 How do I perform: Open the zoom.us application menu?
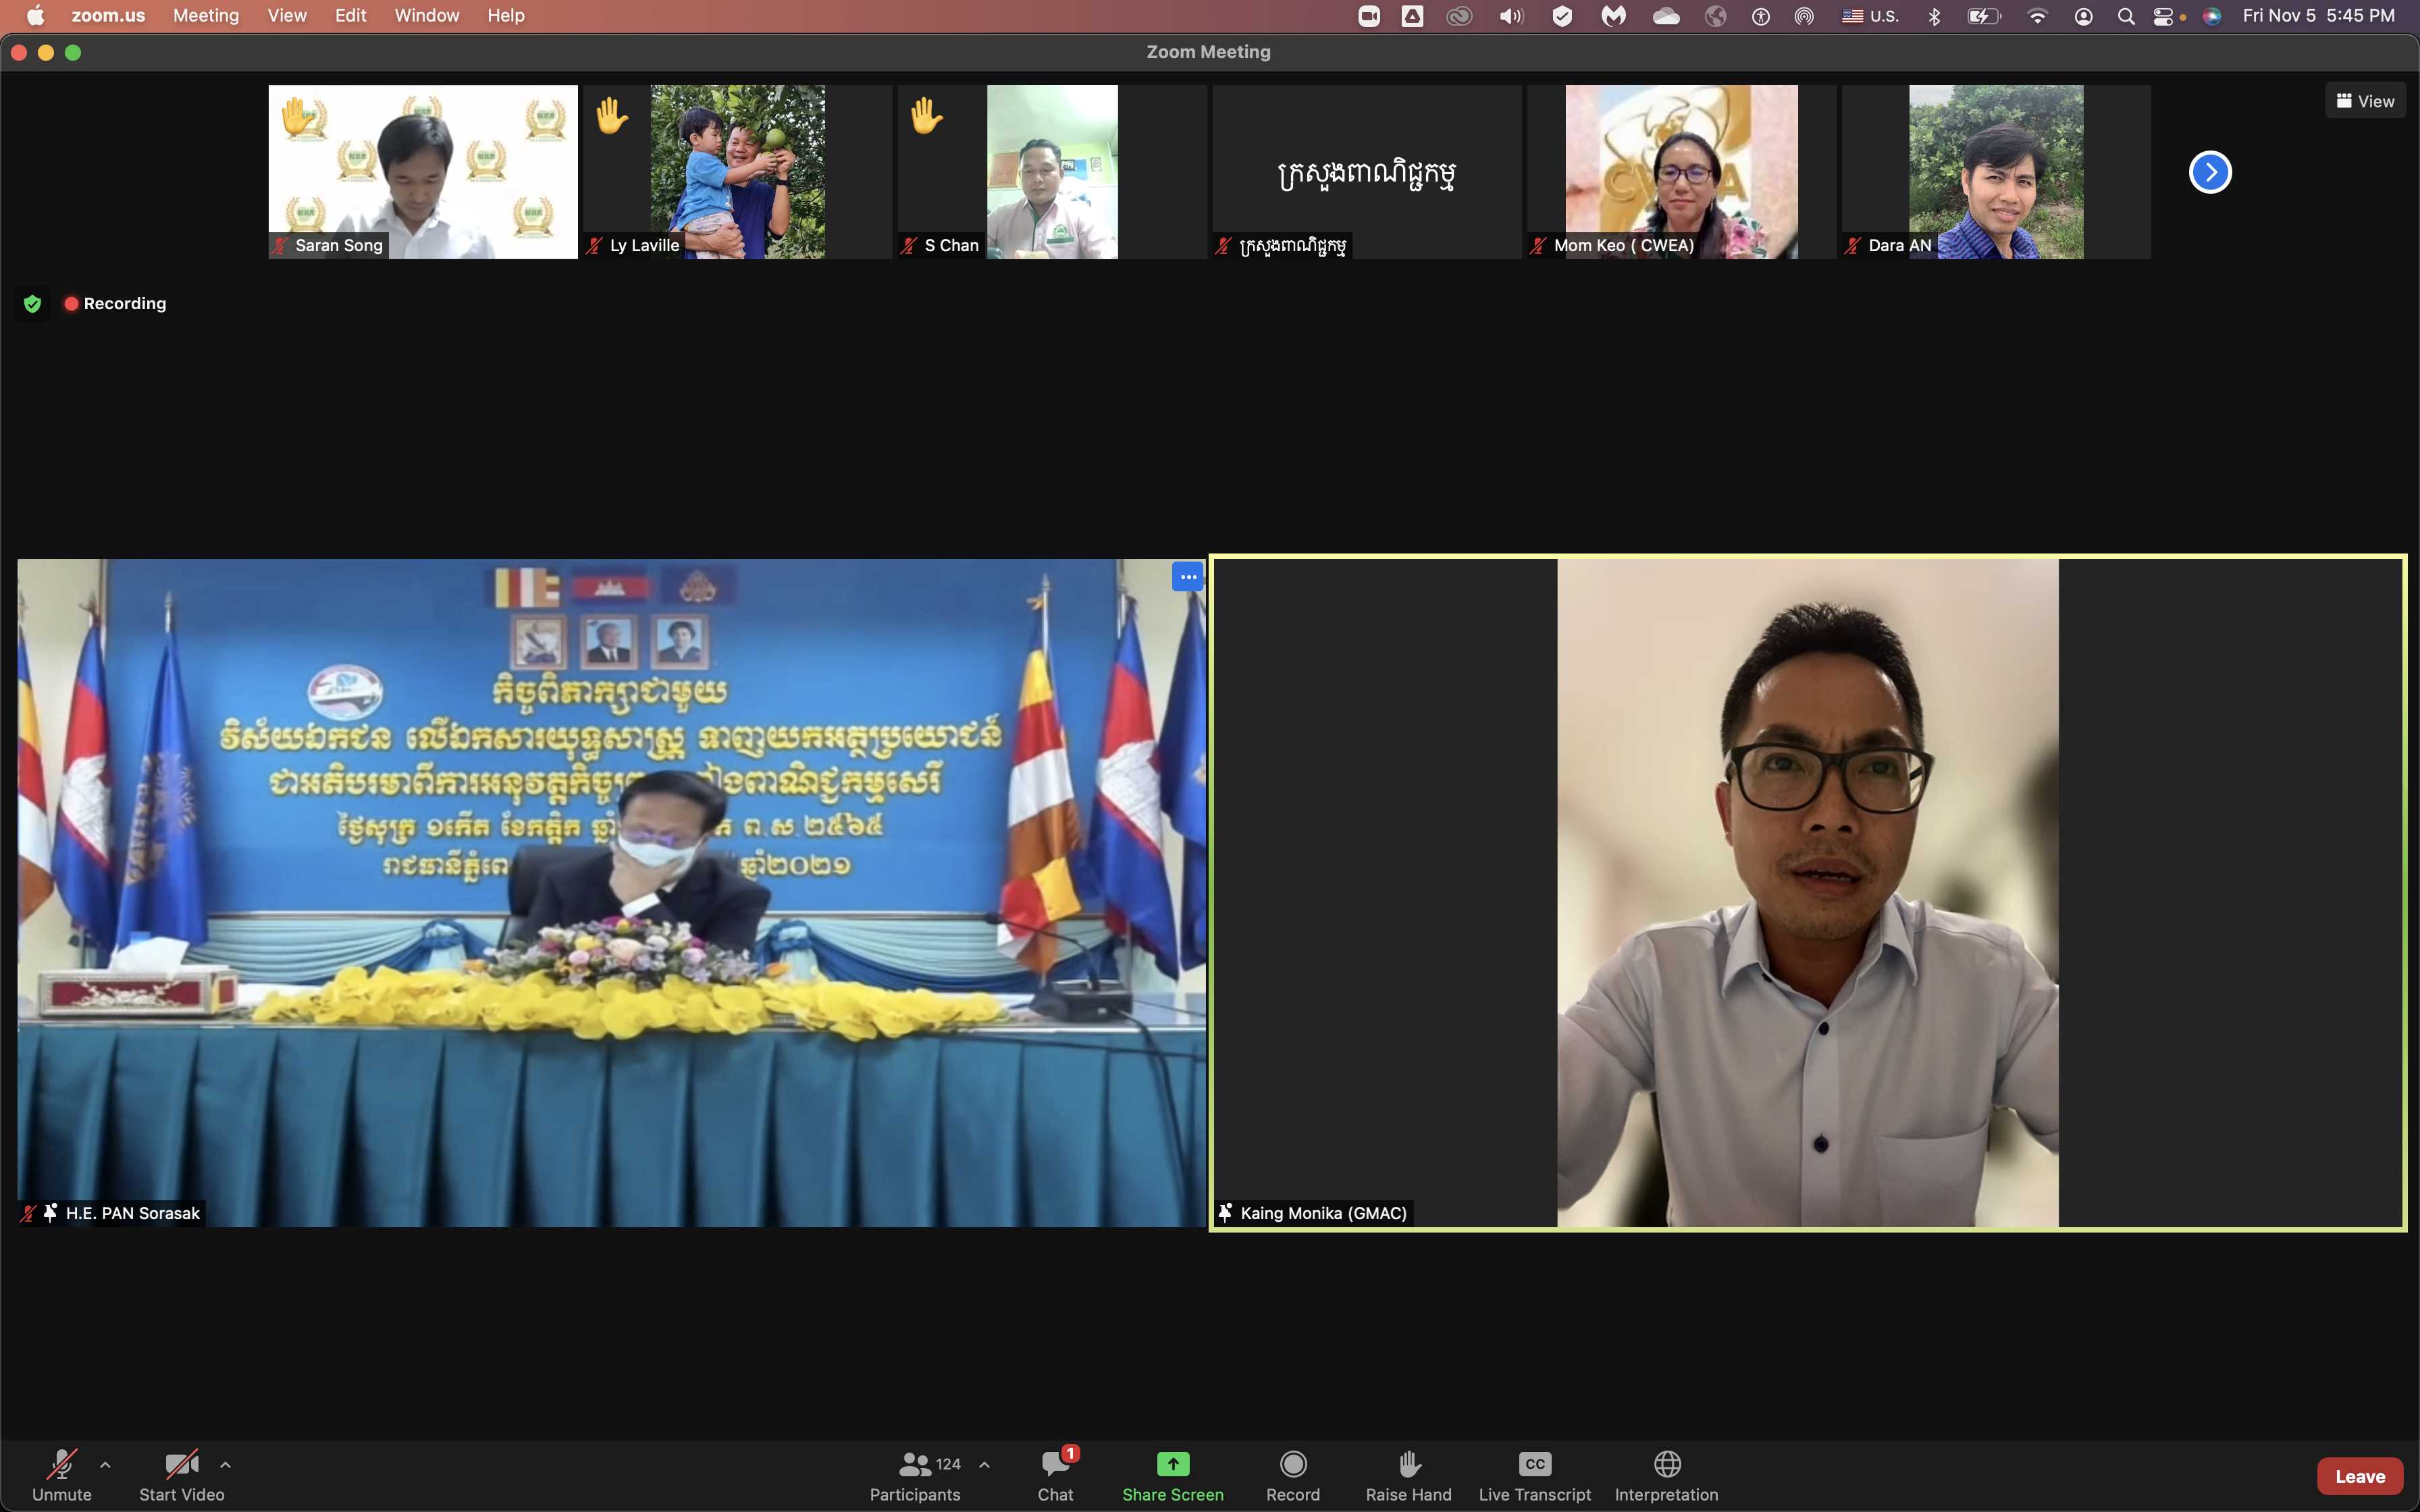point(108,15)
